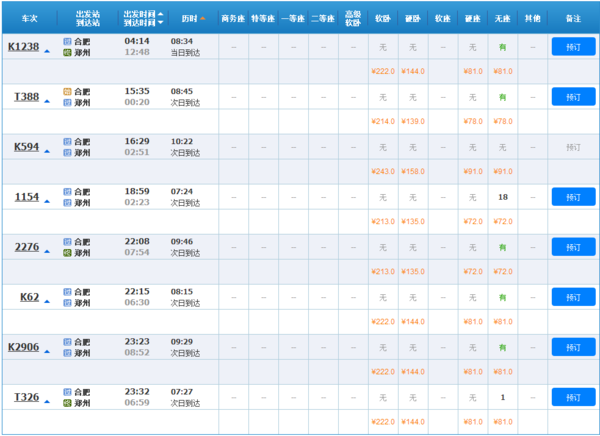This screenshot has height=436, width=600.
Task: Collapse the price row arrow for K62
Action: (47, 298)
